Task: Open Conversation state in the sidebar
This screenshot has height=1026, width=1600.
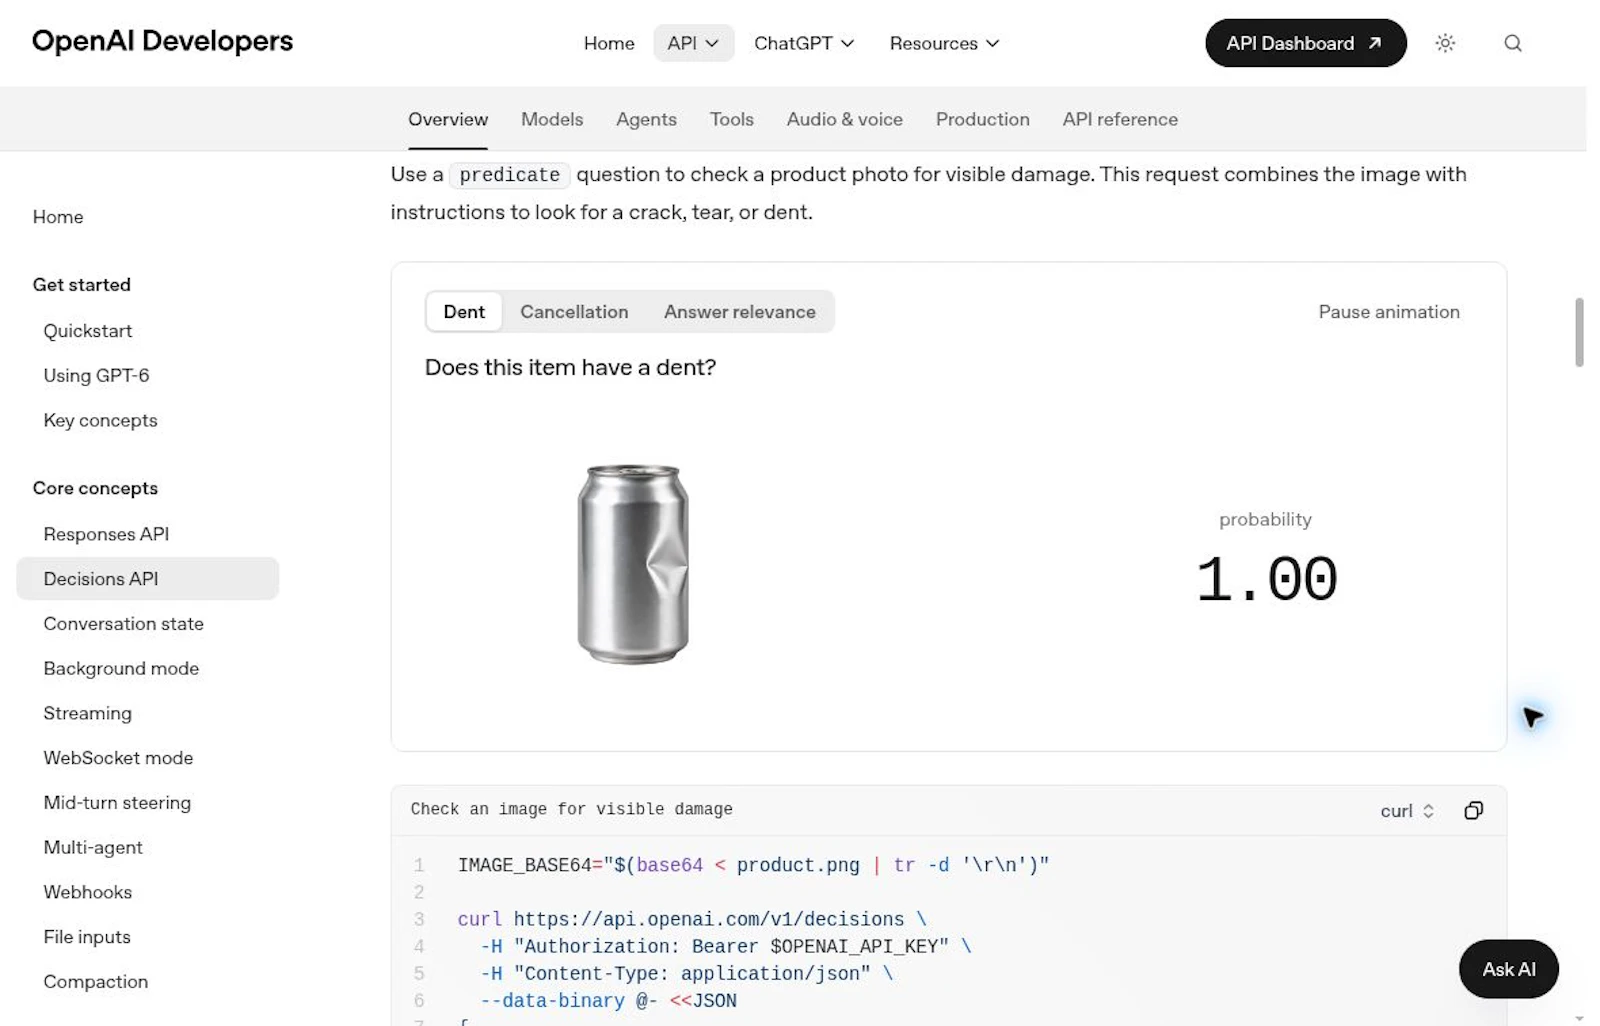Action: pyautogui.click(x=123, y=624)
